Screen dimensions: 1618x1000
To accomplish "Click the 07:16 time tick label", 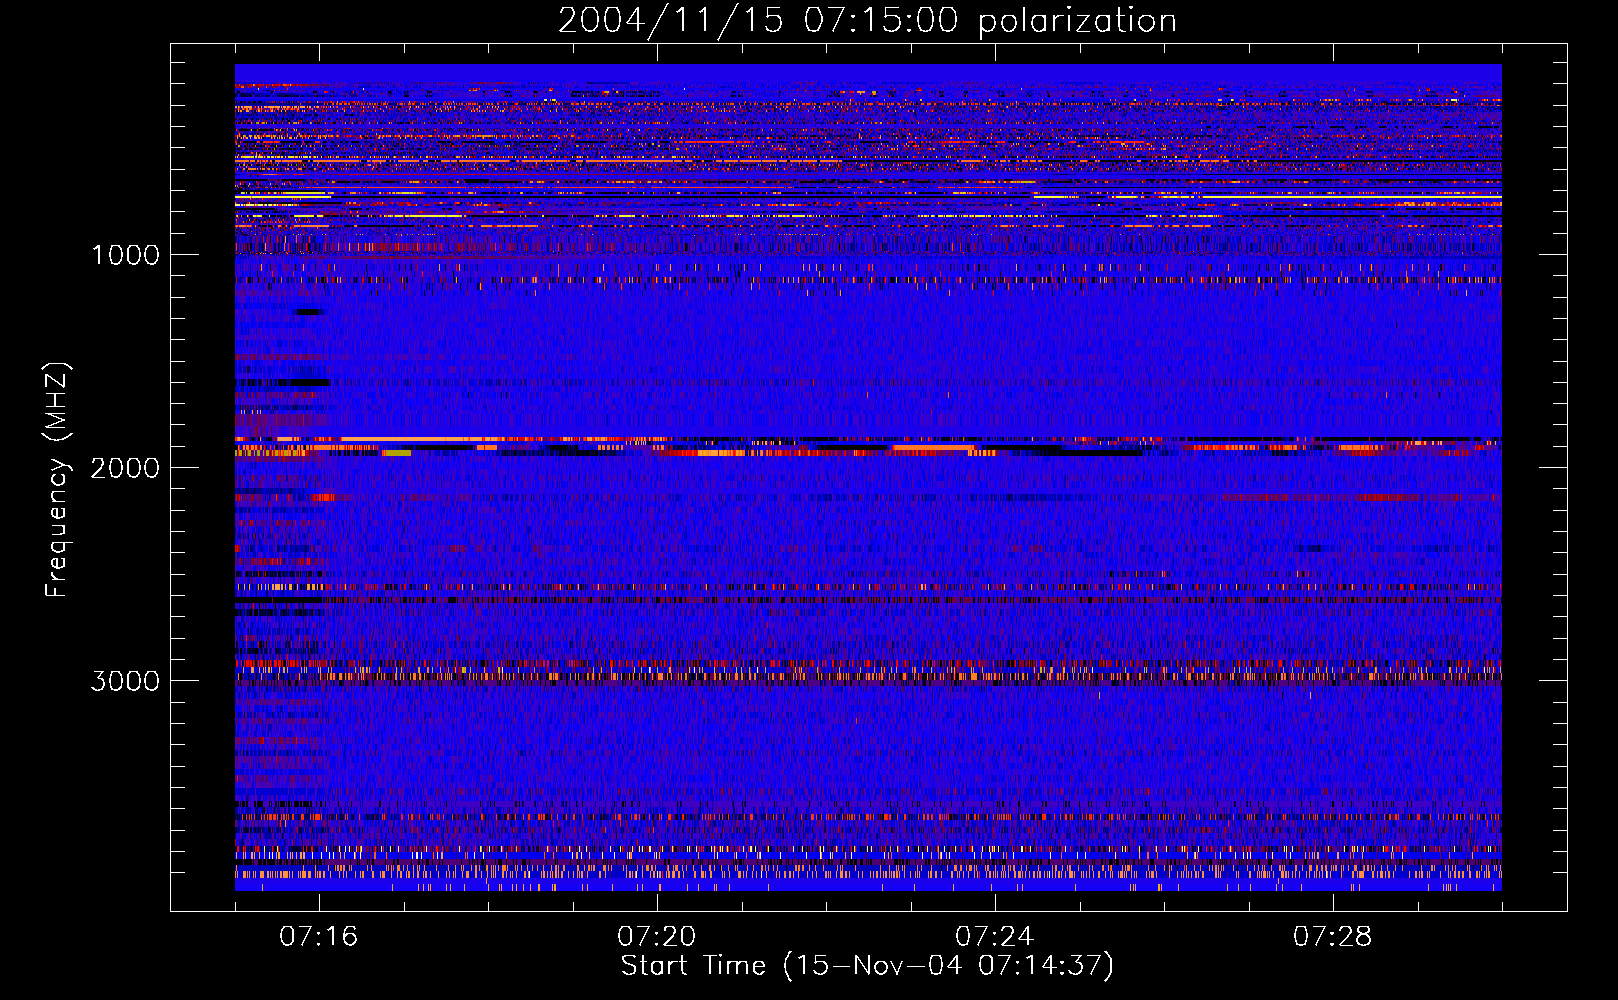I will [x=318, y=937].
